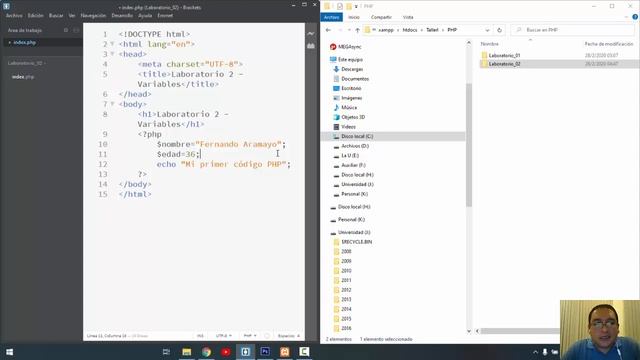
Task: Select the Laboratorio_02 folder
Action: coord(504,64)
